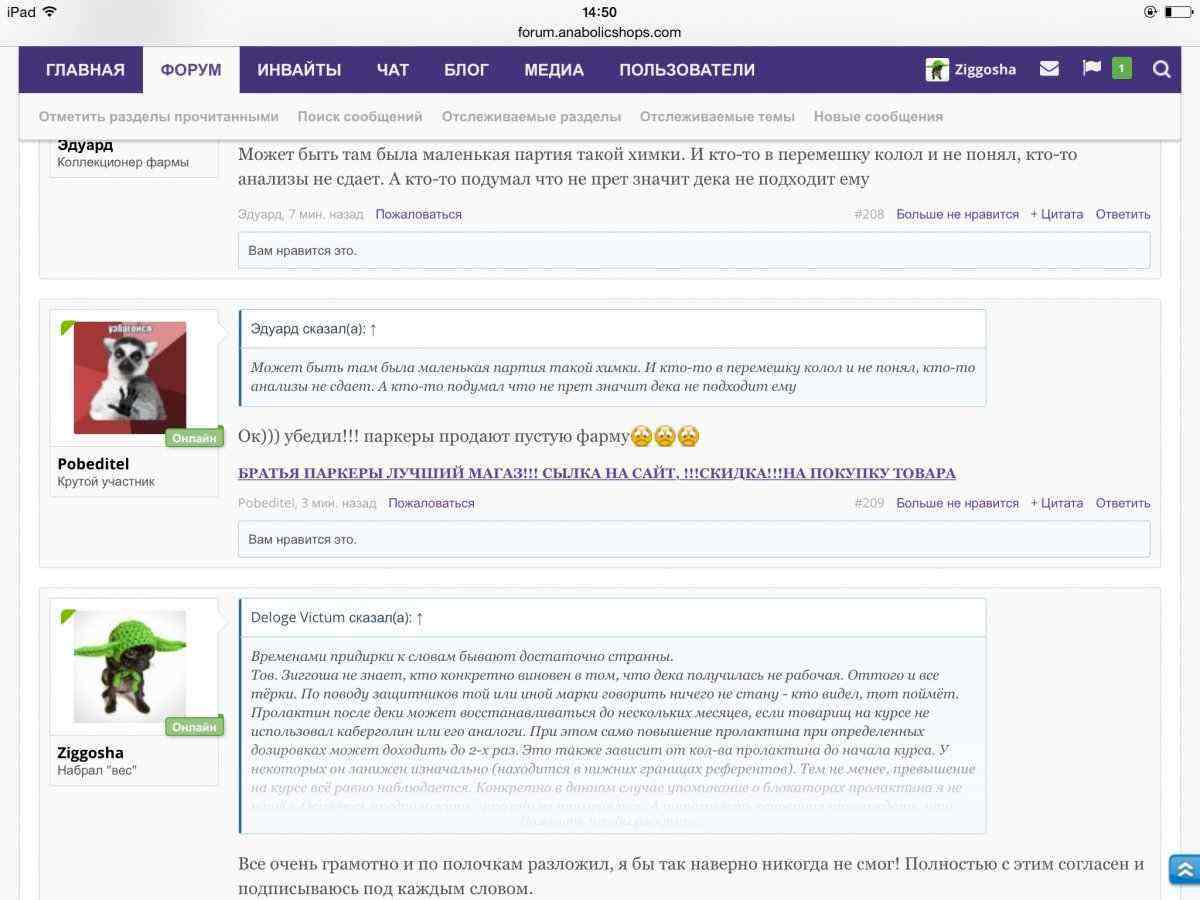Open the search magnifier icon
Viewport: 1200px width, 900px height.
coord(1161,69)
